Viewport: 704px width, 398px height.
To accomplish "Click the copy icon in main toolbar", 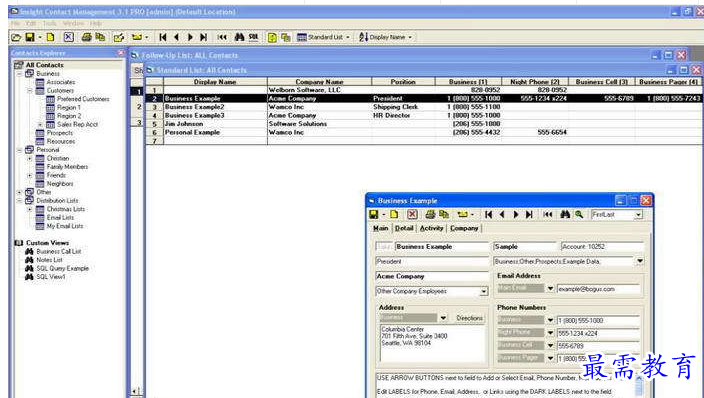I will tap(100, 37).
